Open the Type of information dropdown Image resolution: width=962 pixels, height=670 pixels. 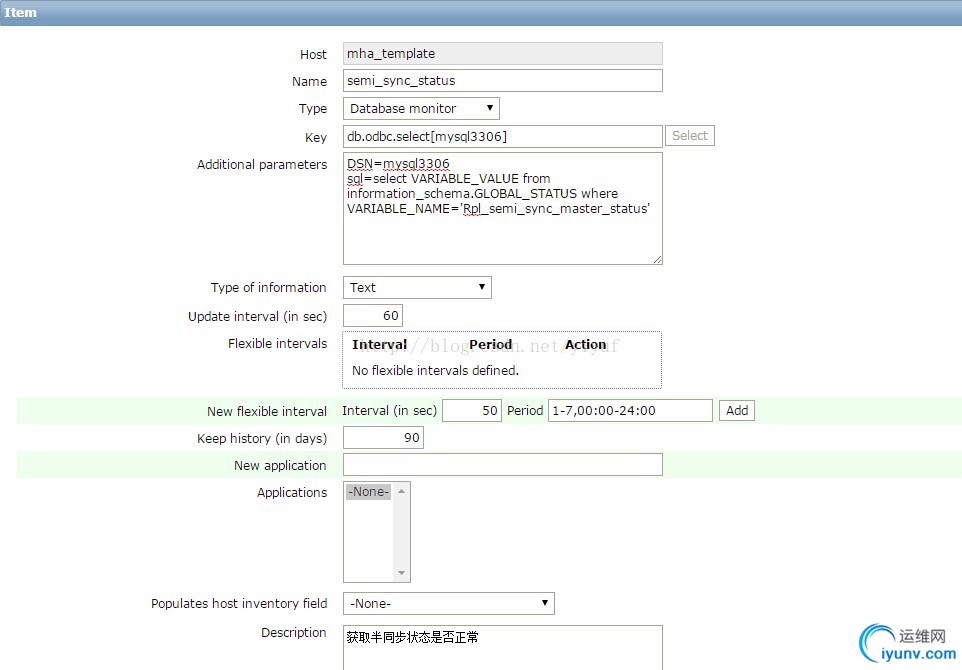417,287
